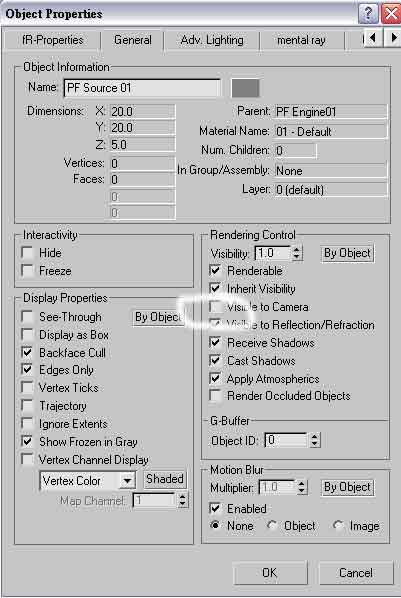The height and width of the screenshot is (598, 401).
Task: Decrease Map Channel spinner value
Action: coord(182,504)
